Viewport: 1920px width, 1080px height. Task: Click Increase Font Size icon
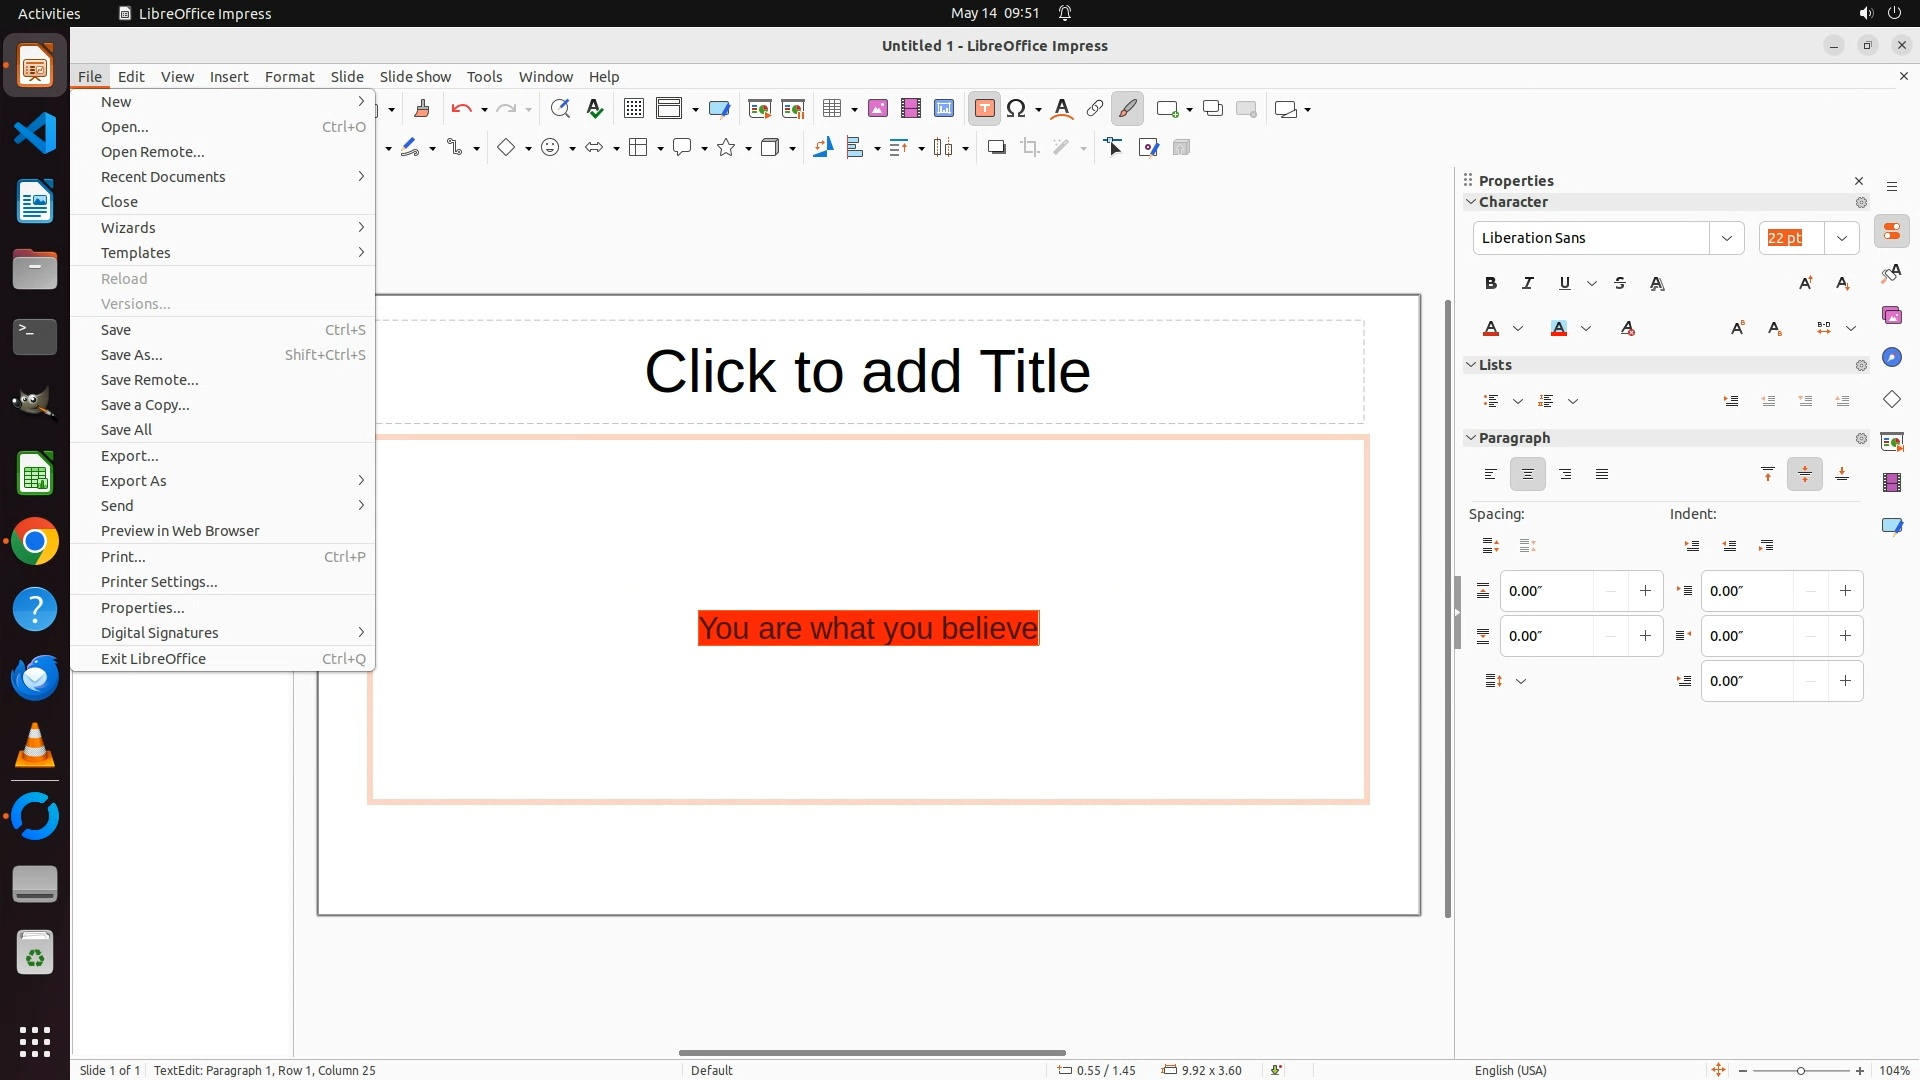[x=1805, y=284]
